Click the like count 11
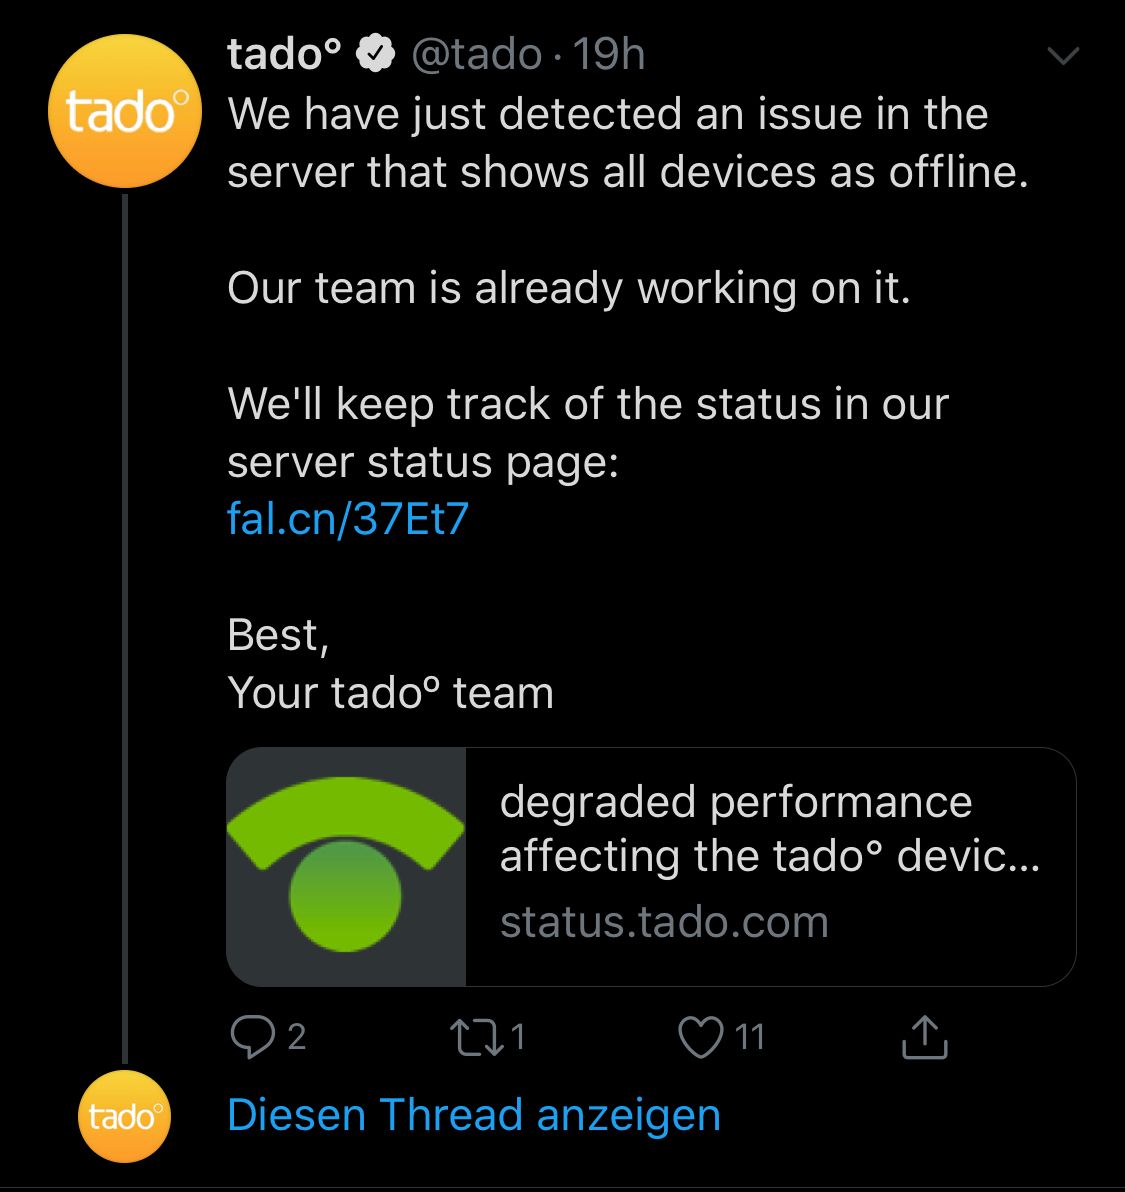Image resolution: width=1125 pixels, height=1192 pixels. click(x=749, y=1037)
